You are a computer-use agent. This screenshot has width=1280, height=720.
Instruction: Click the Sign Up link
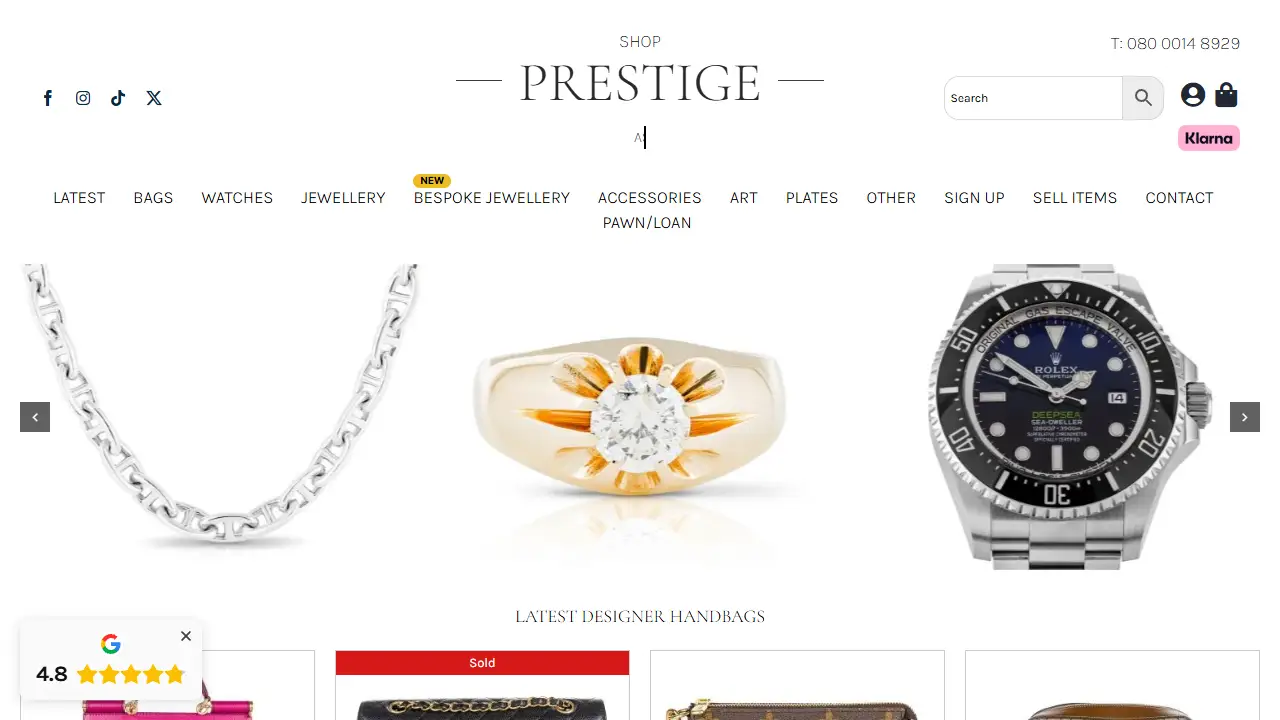(974, 198)
